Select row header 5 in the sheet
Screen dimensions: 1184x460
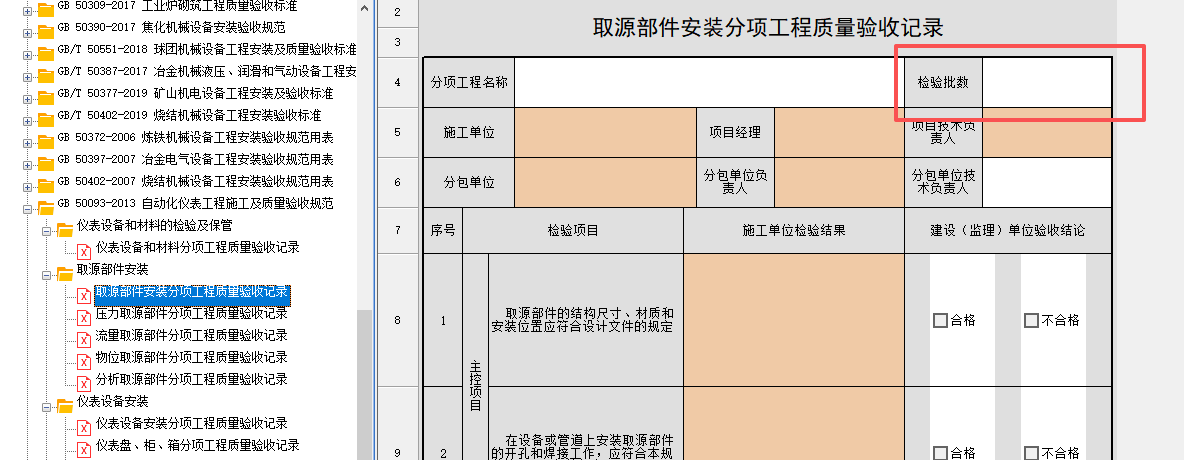(397, 132)
